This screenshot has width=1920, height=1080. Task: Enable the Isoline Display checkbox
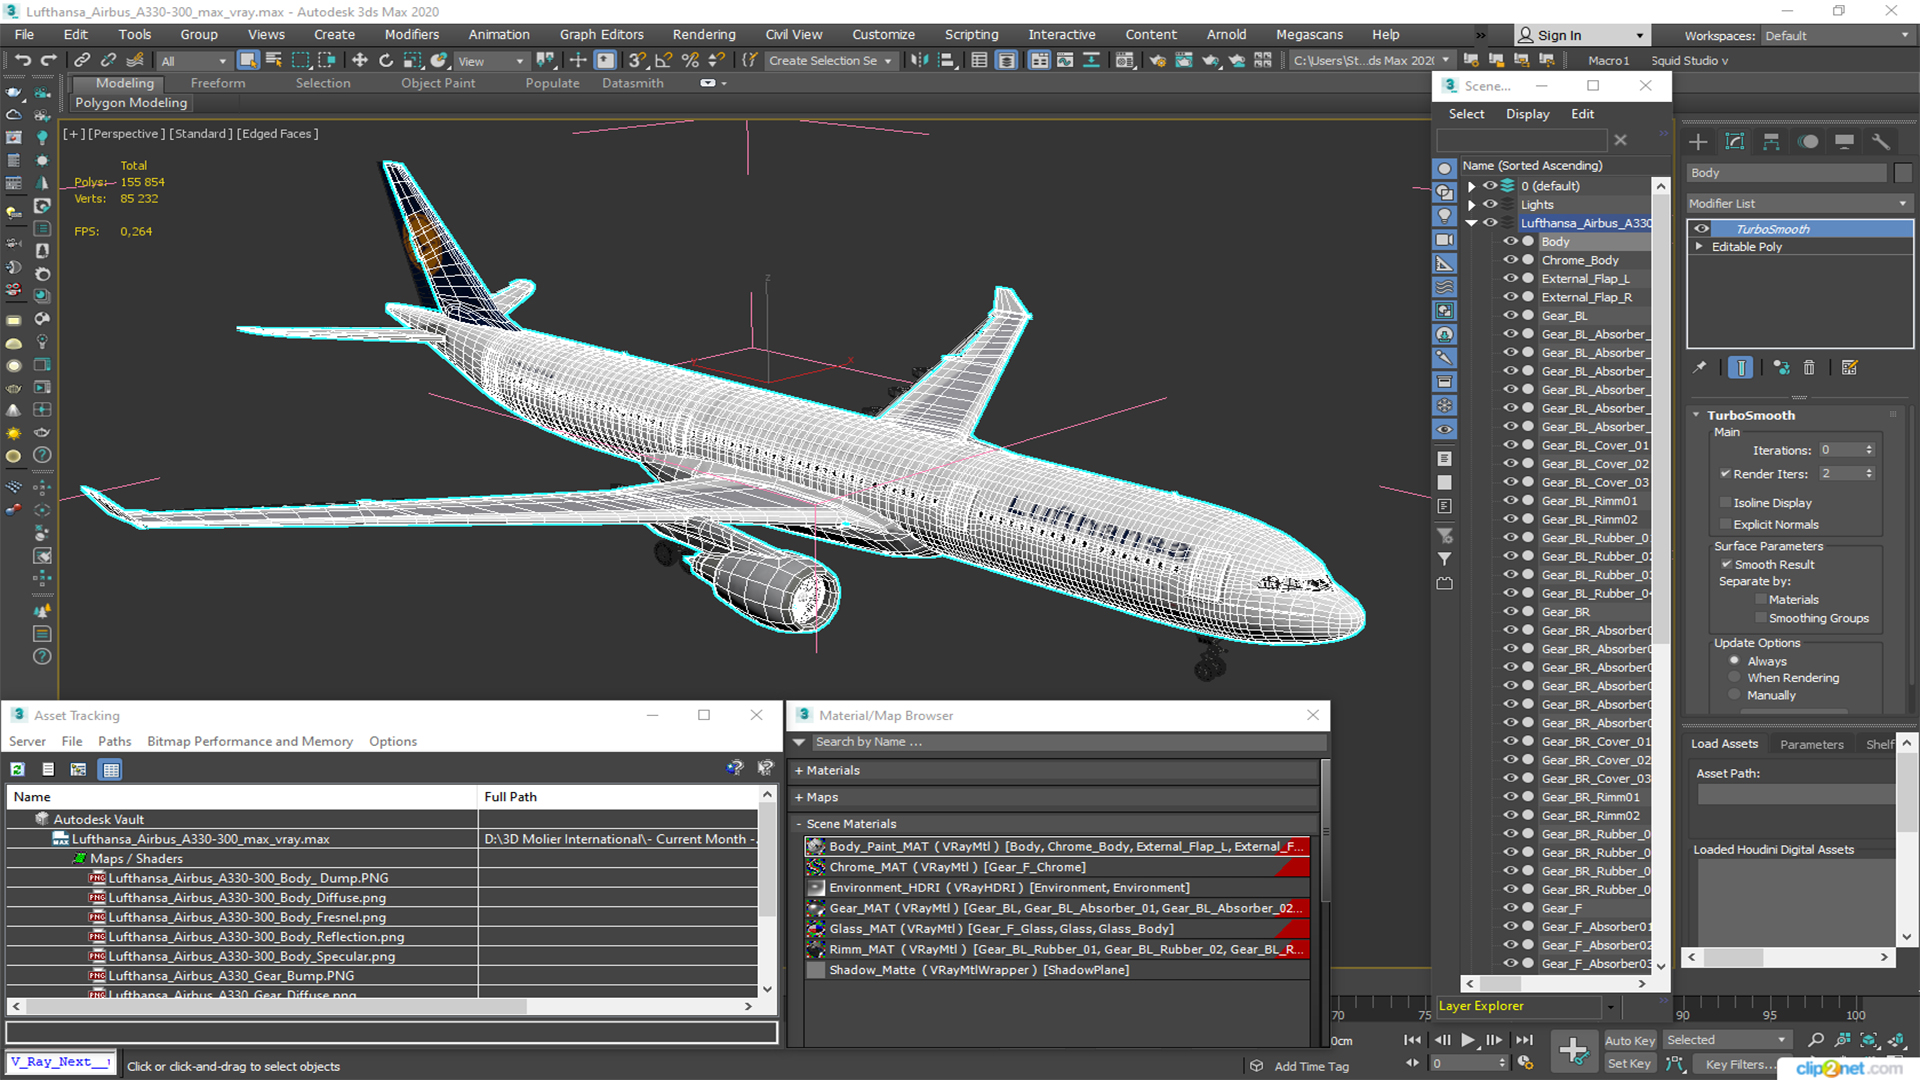(x=1725, y=503)
